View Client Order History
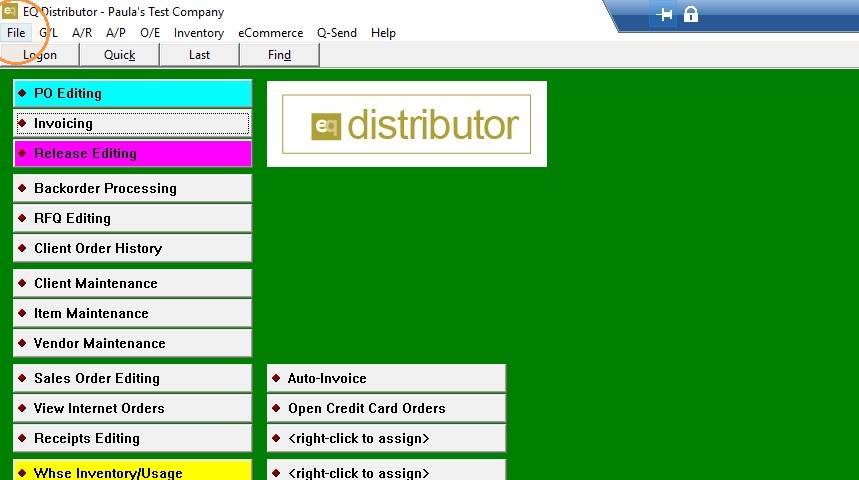 pos(133,248)
